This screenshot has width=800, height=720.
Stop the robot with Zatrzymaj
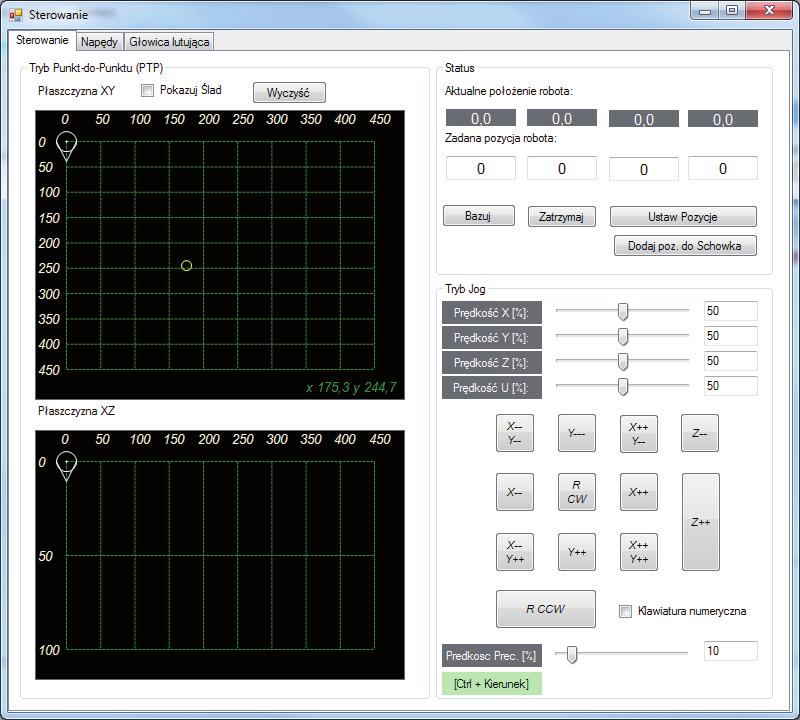[561, 216]
